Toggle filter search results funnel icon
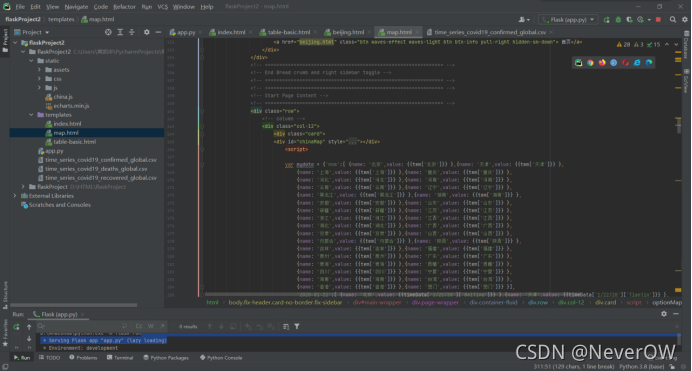This screenshot has width=692, height=371. pos(297,326)
